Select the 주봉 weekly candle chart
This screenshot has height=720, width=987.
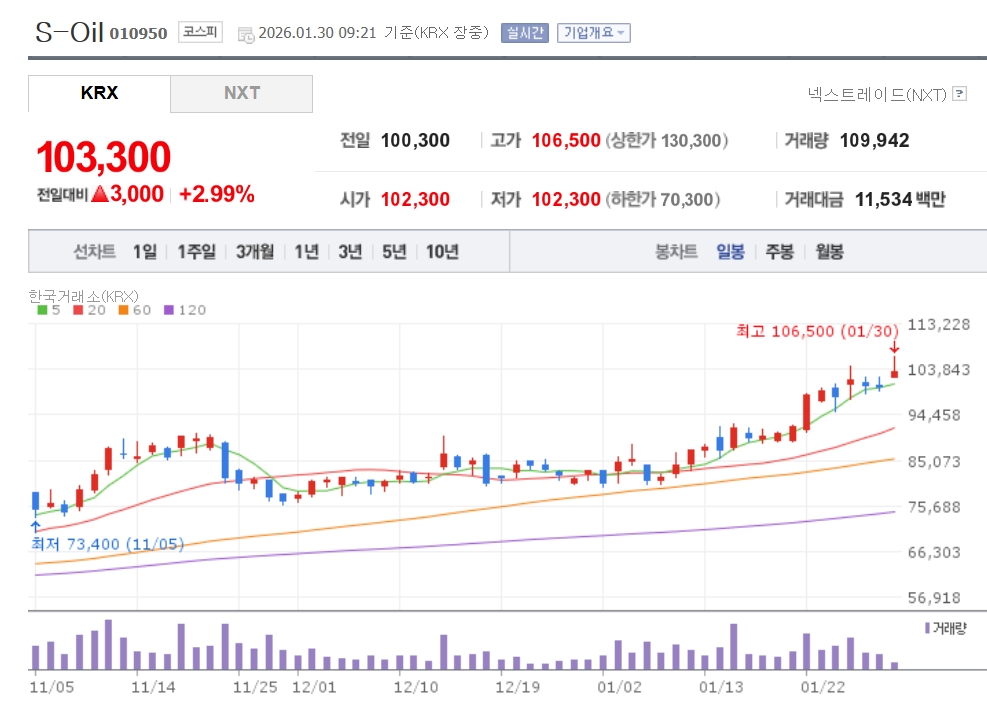point(779,252)
